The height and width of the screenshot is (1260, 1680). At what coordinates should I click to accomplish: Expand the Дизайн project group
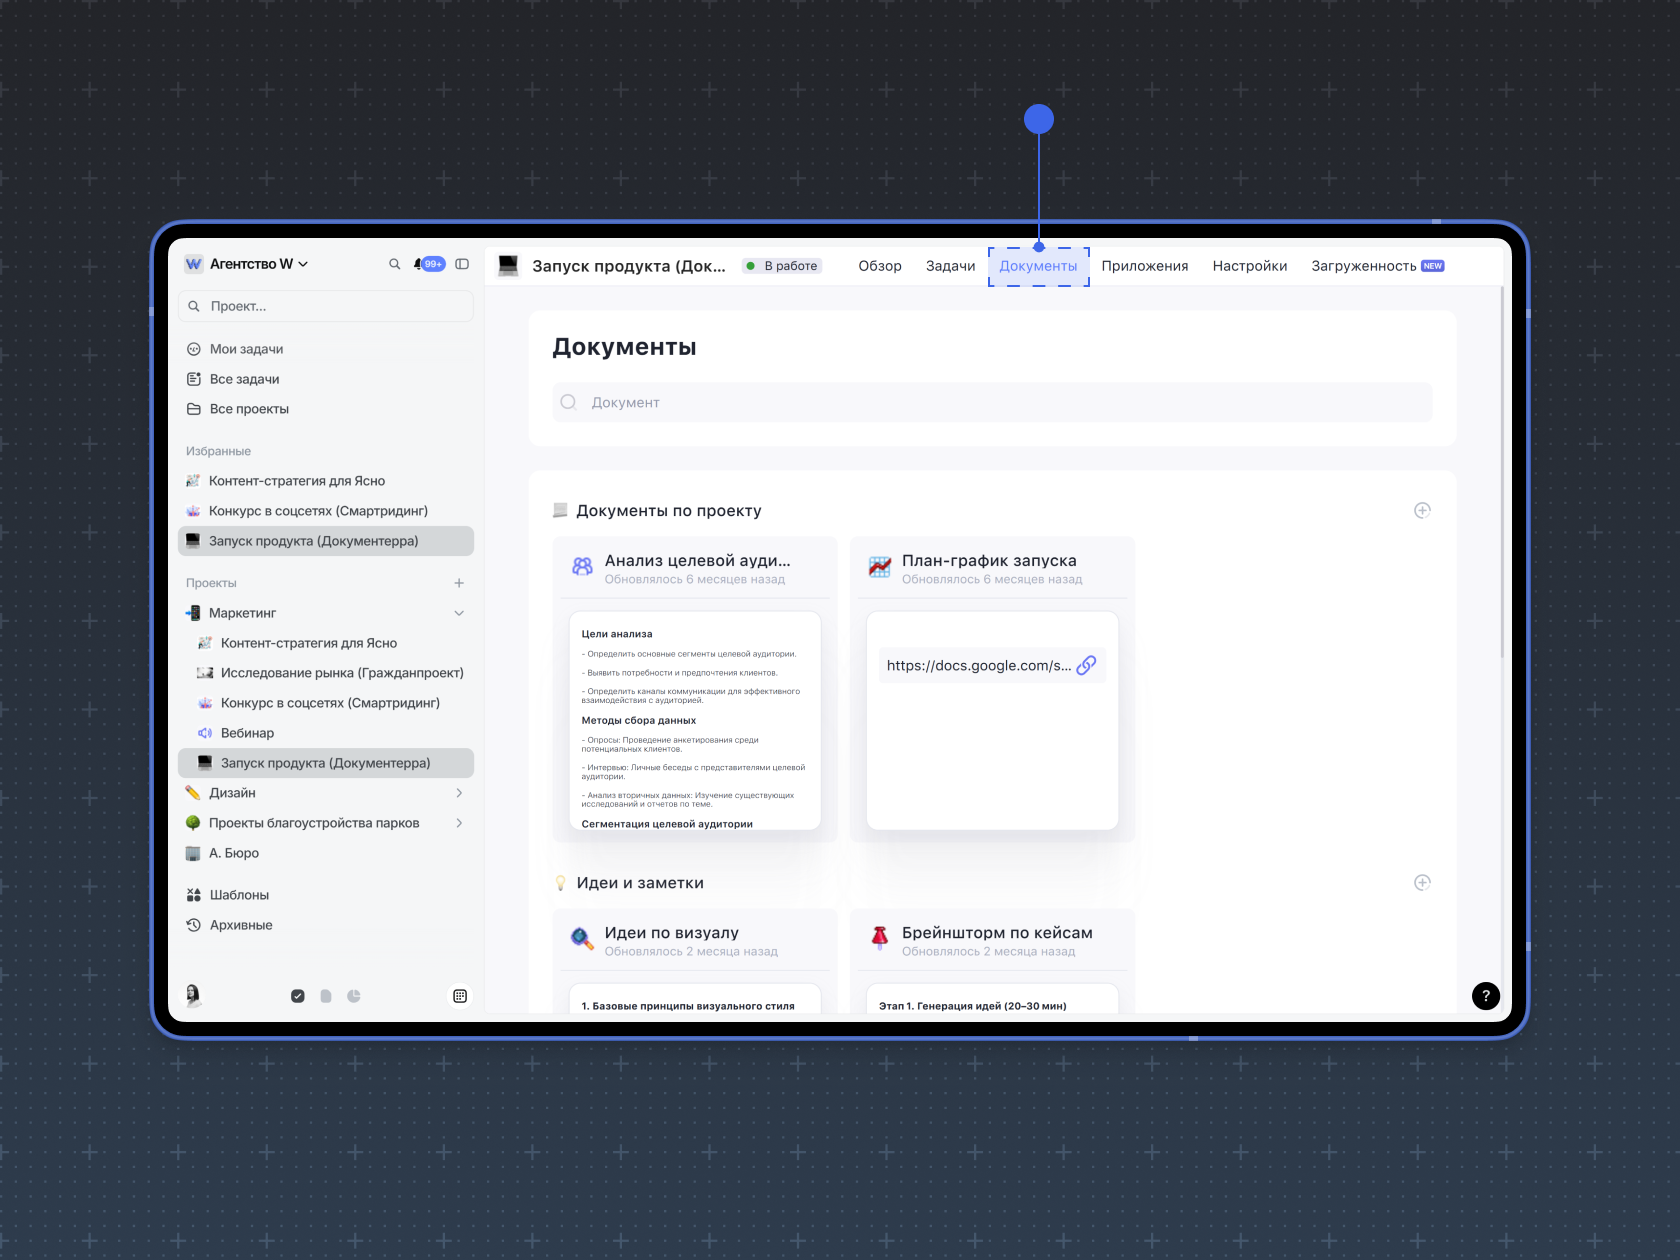pyautogui.click(x=459, y=793)
